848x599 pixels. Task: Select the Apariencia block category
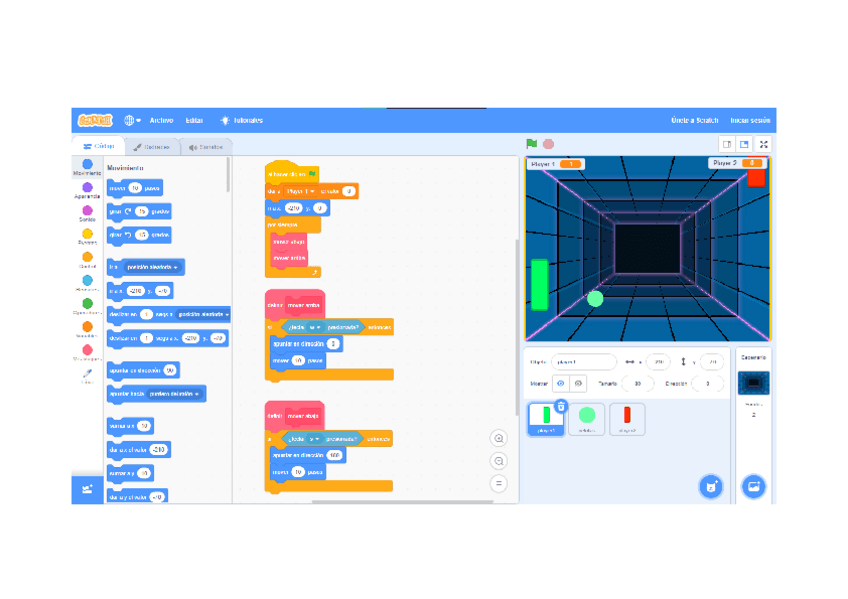pos(87,190)
